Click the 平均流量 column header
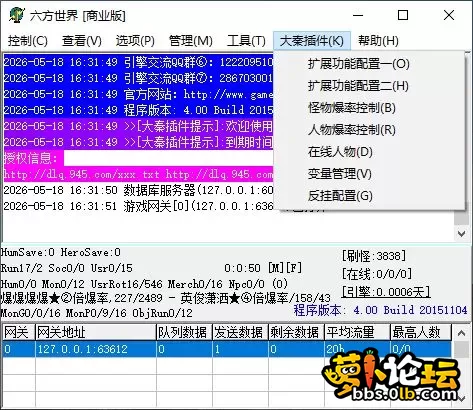This screenshot has width=473, height=410. (357, 332)
